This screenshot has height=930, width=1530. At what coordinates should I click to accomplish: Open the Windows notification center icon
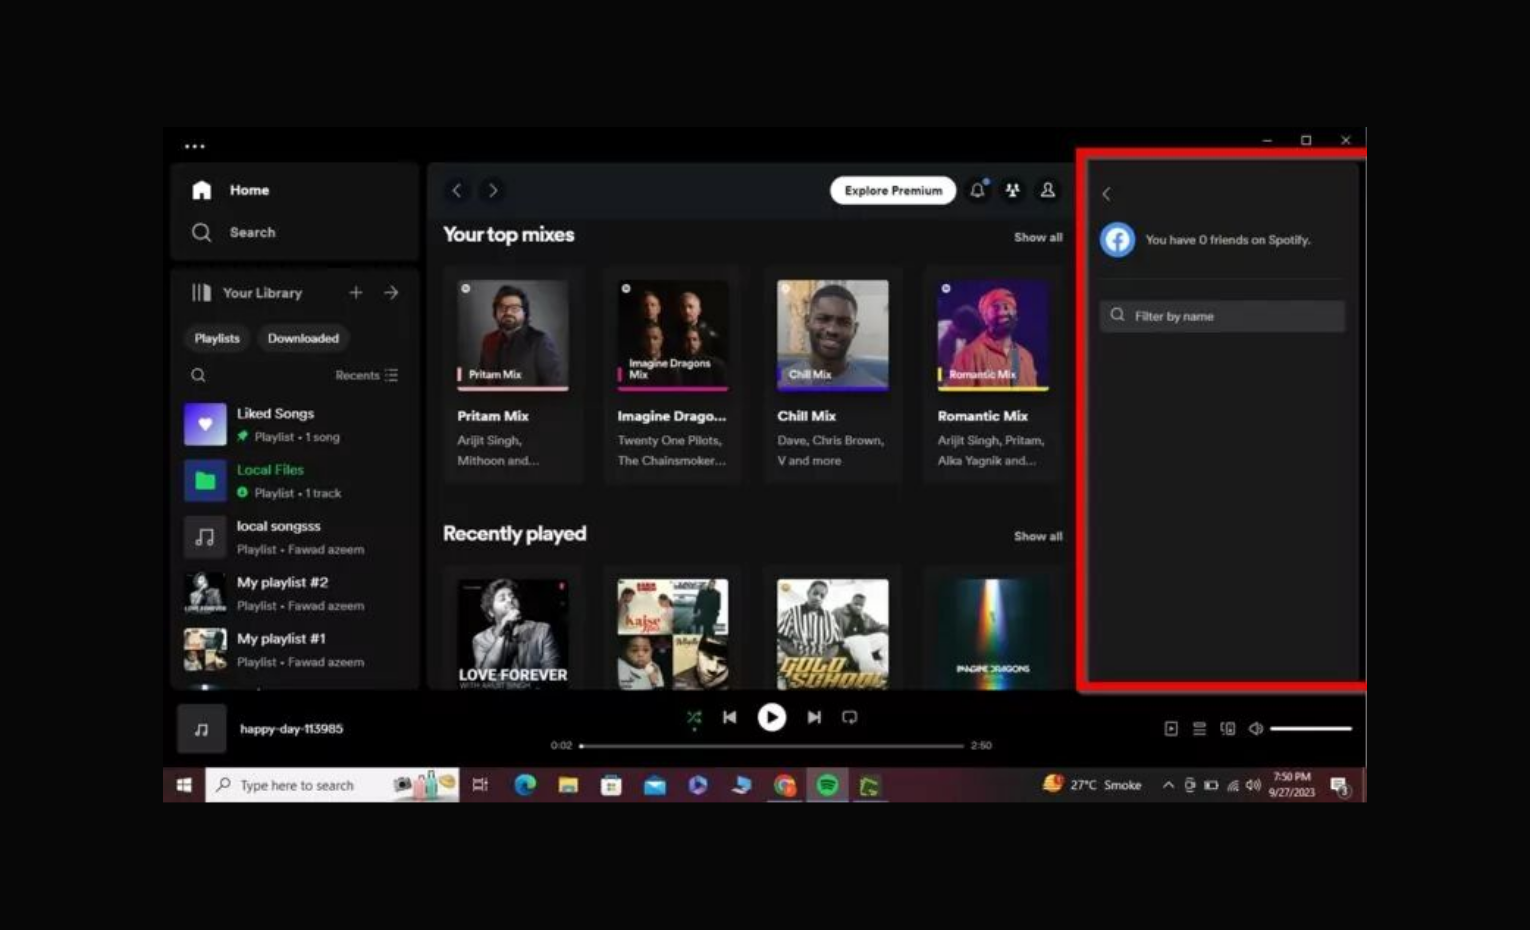coord(1340,786)
